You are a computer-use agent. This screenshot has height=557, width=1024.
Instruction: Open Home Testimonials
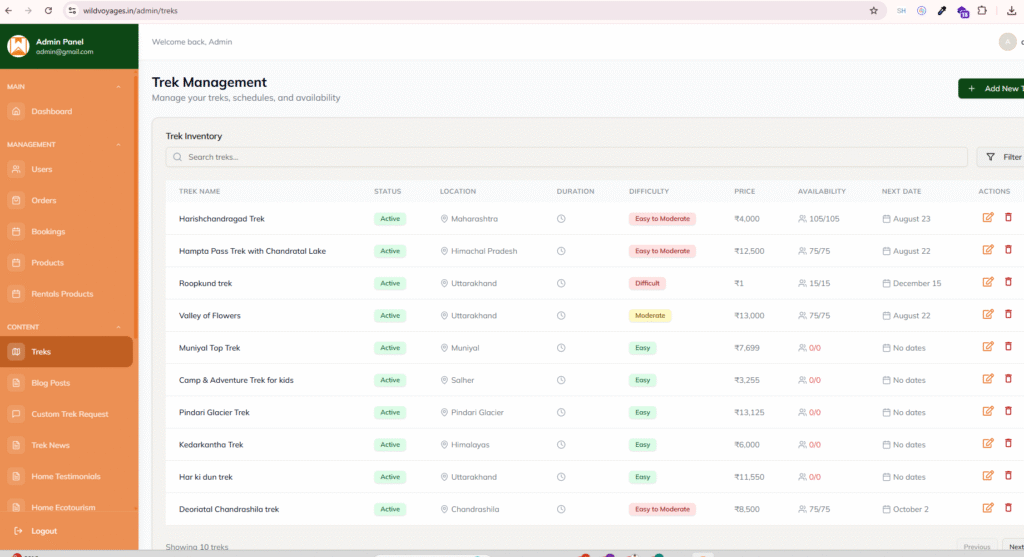click(x=67, y=476)
